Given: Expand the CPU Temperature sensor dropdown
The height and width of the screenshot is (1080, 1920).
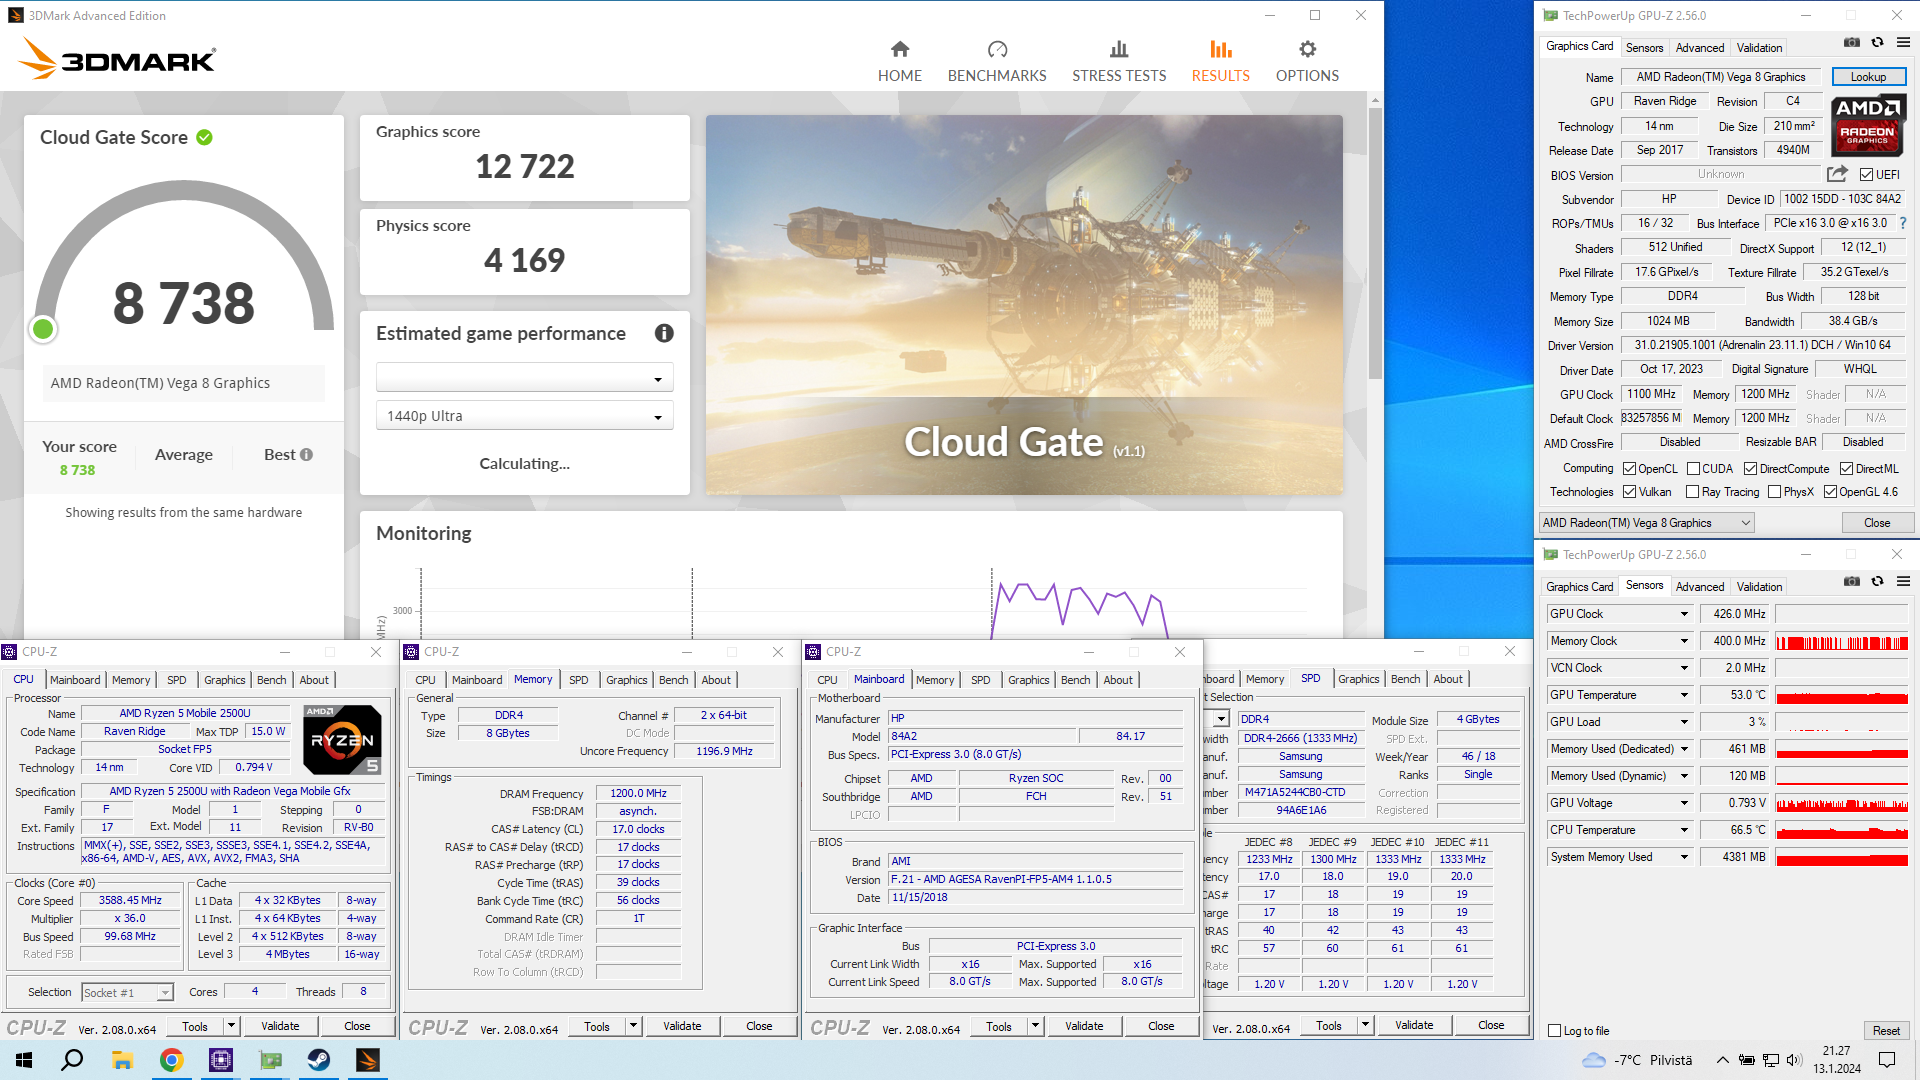Looking at the screenshot, I should [x=1683, y=830].
